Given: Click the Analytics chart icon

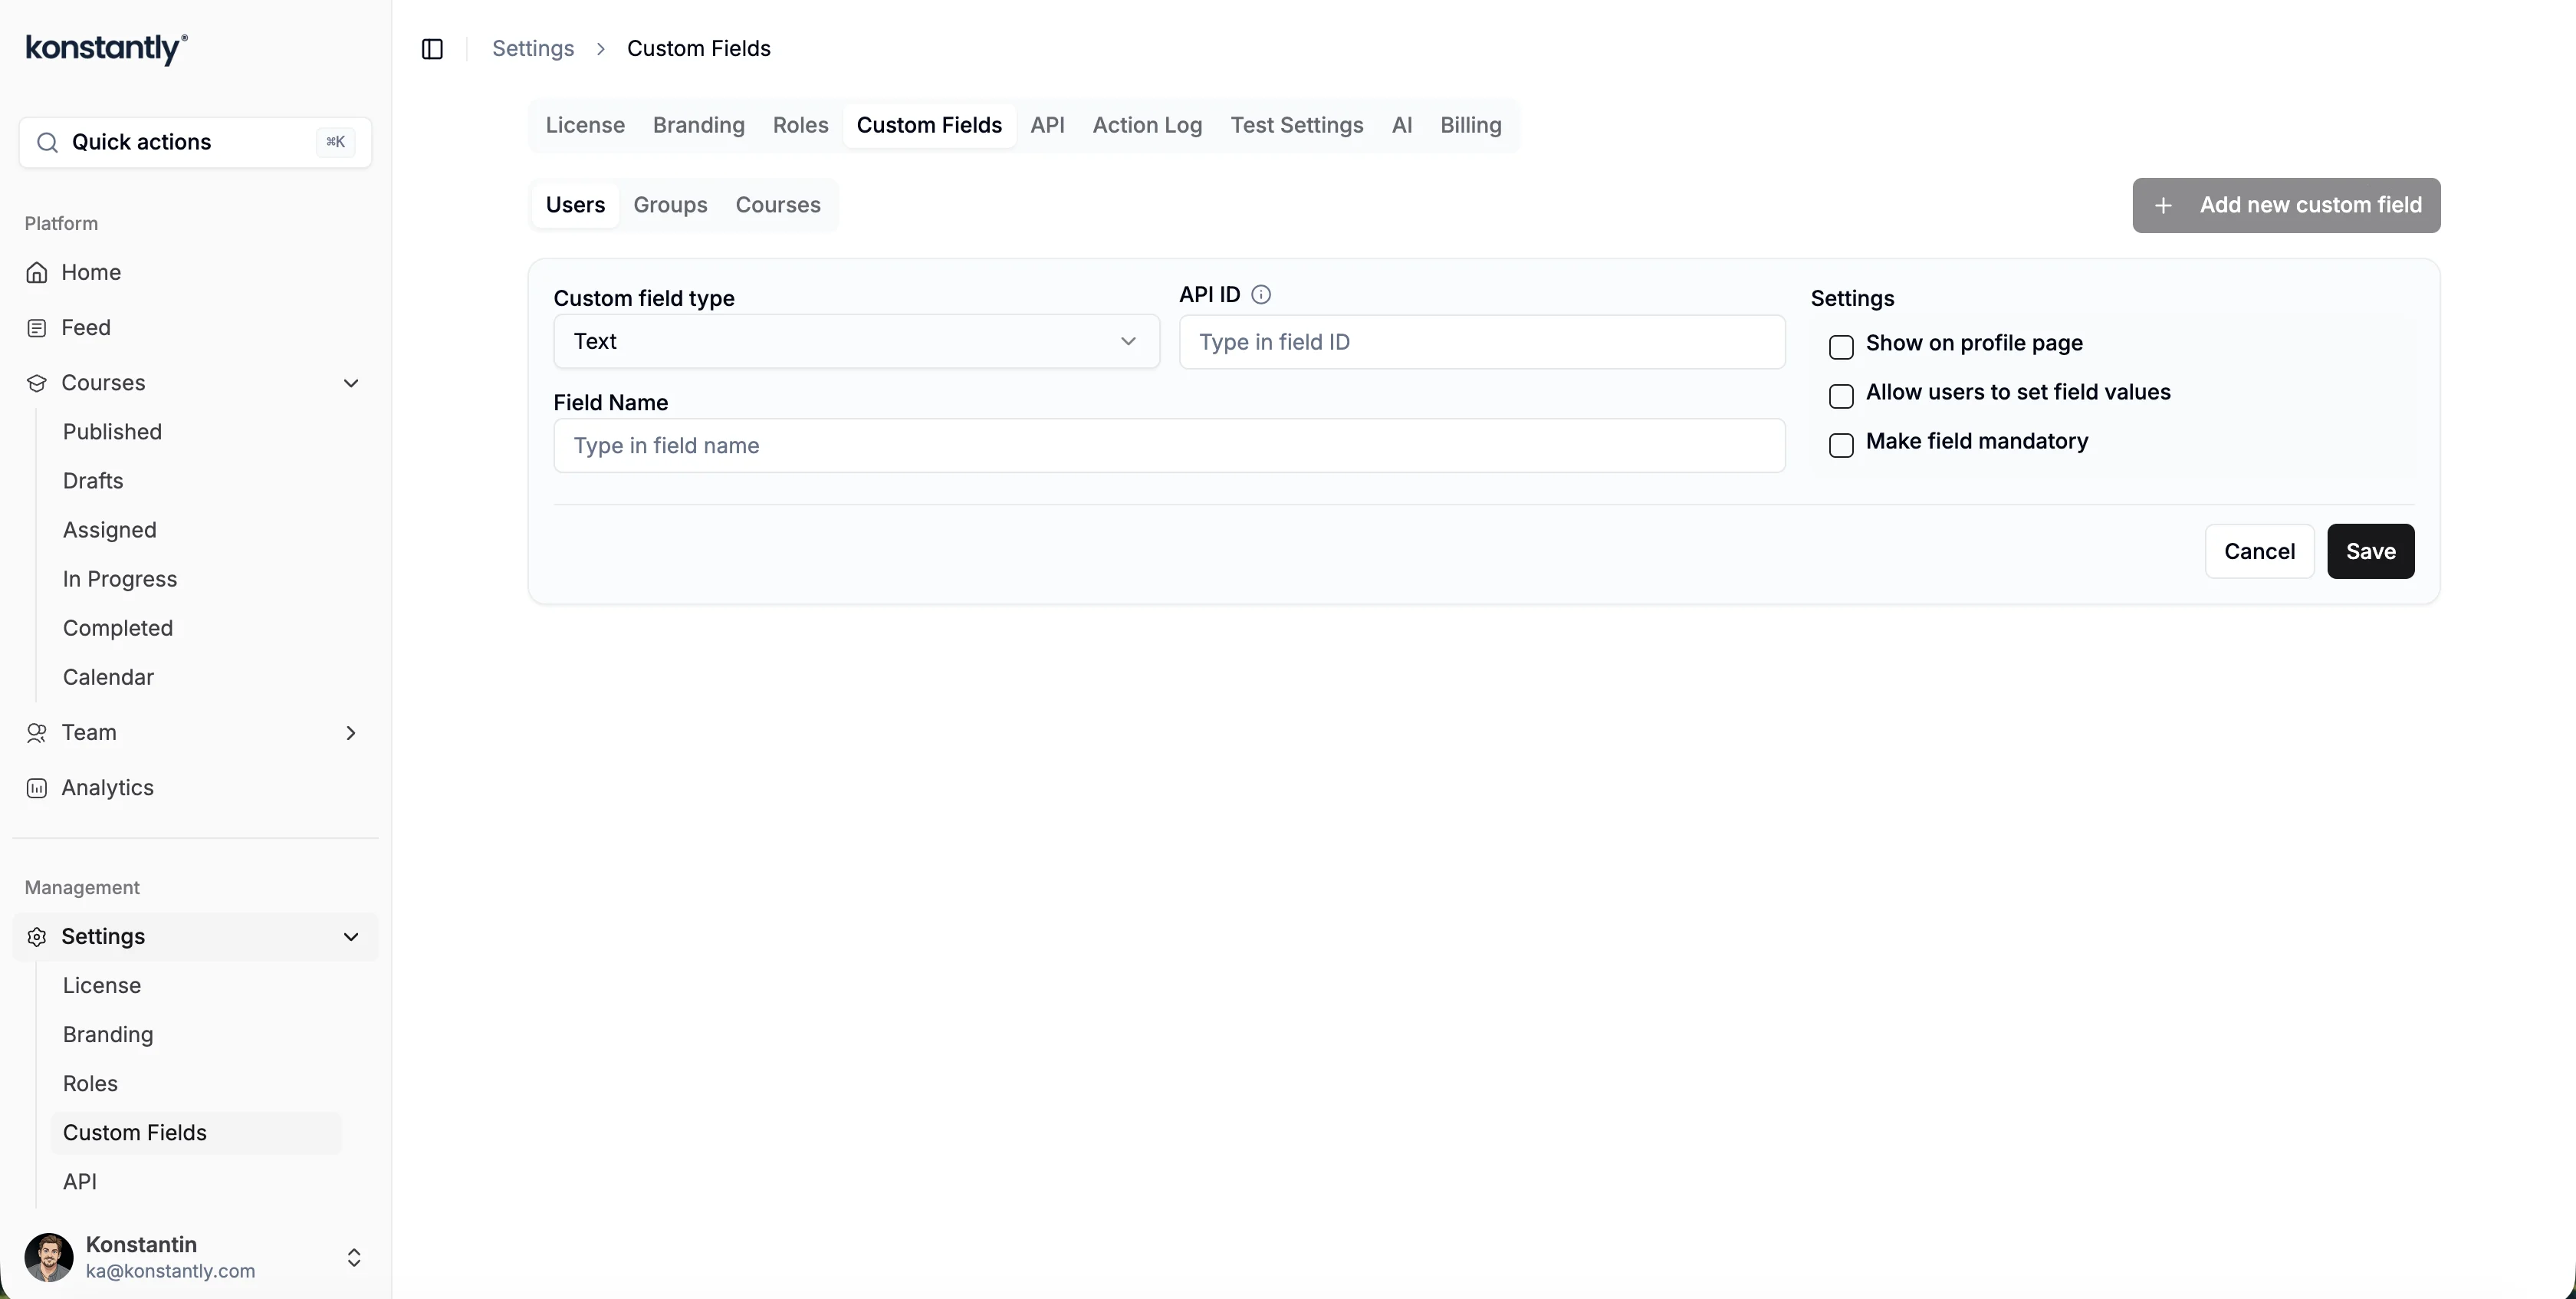Looking at the screenshot, I should [x=37, y=788].
